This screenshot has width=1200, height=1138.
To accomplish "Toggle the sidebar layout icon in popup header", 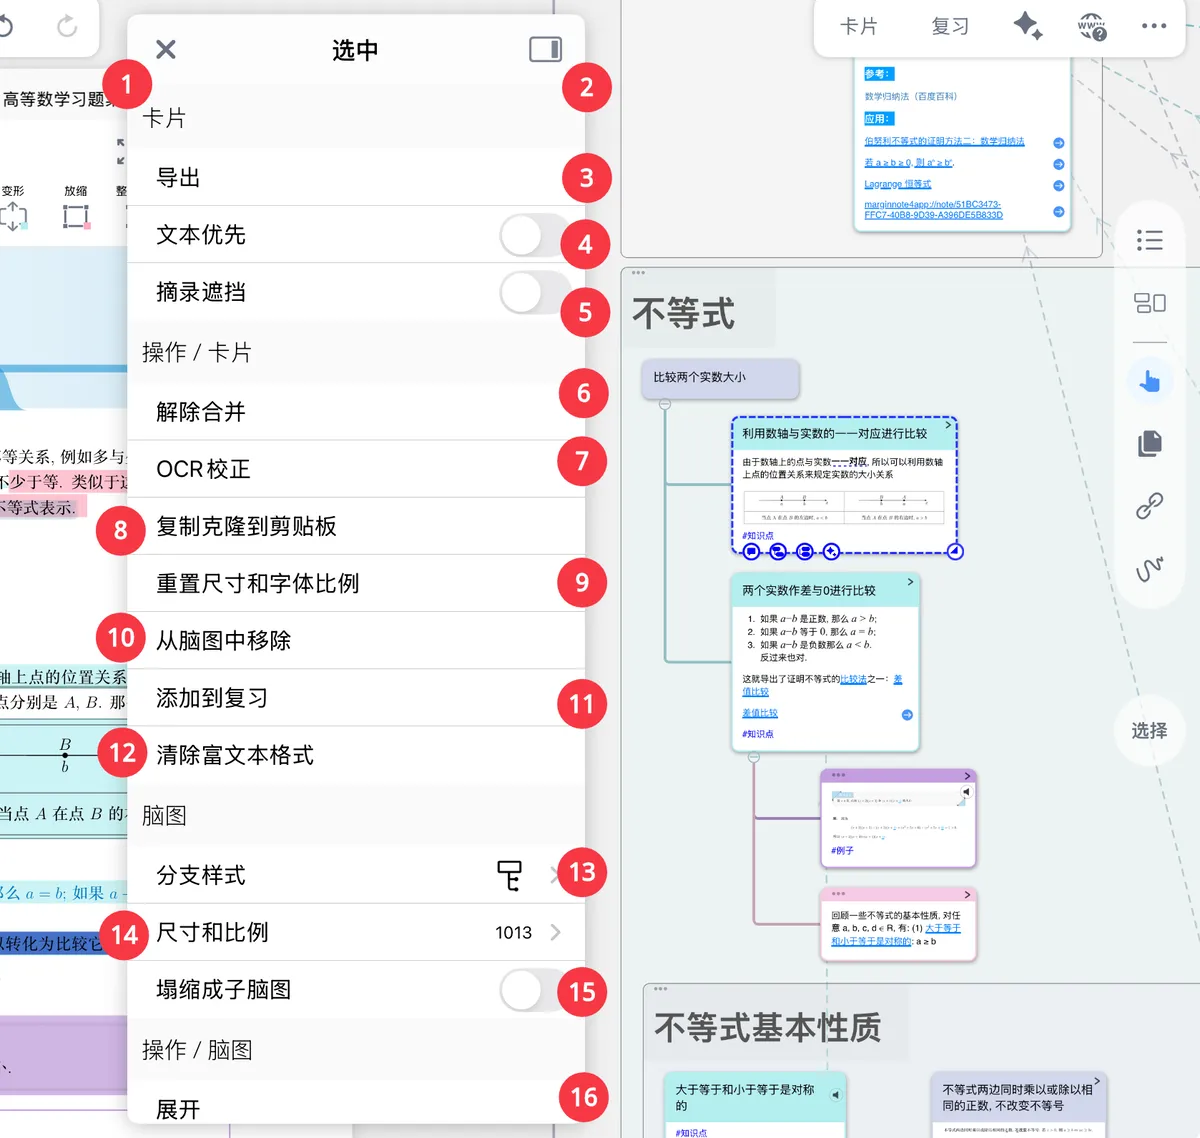I will [x=545, y=49].
